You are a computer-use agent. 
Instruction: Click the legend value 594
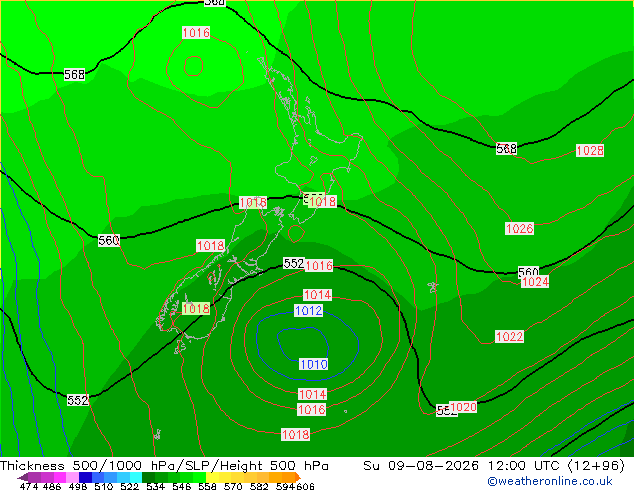pos(285,486)
